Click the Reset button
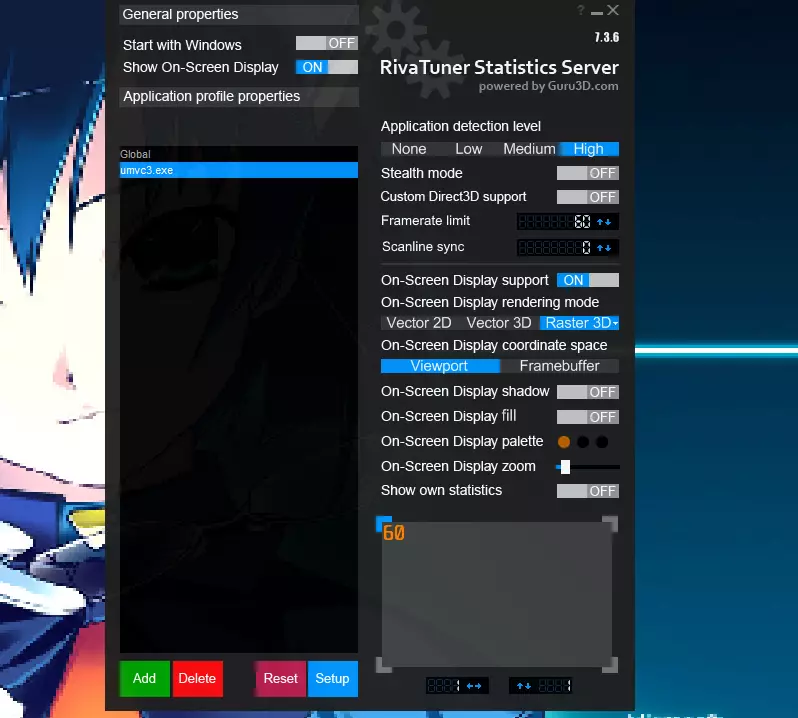 tap(280, 679)
